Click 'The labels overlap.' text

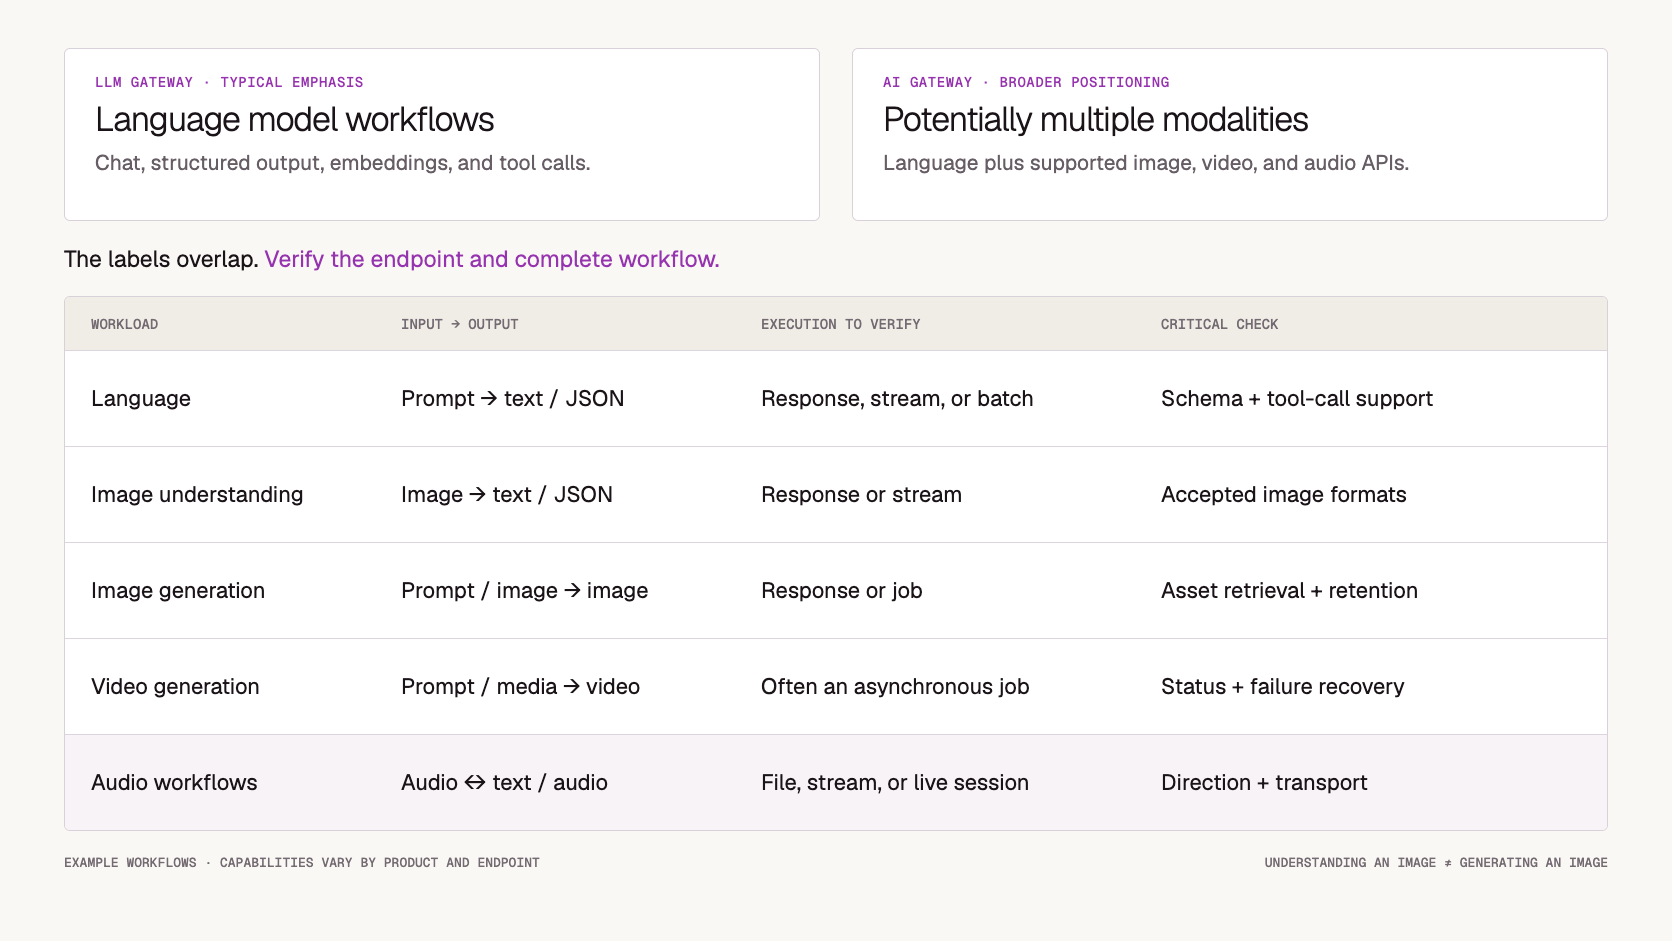point(161,259)
